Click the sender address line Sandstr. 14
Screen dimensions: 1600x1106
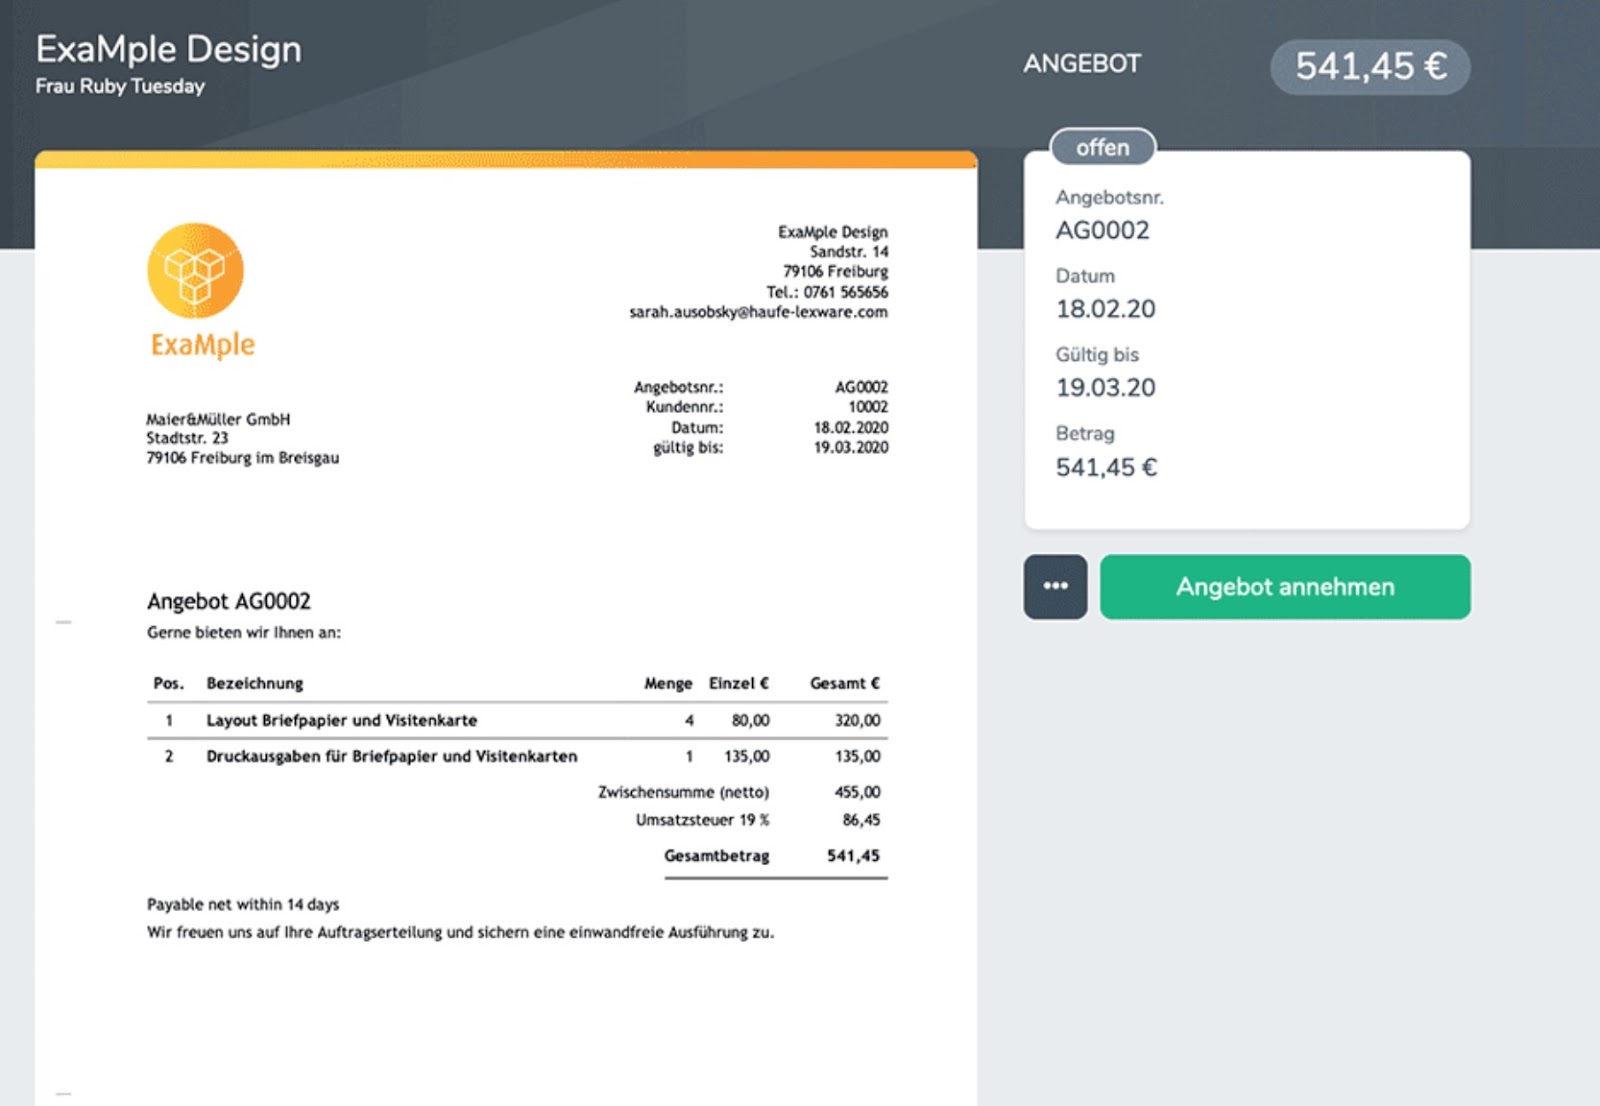[x=849, y=252]
